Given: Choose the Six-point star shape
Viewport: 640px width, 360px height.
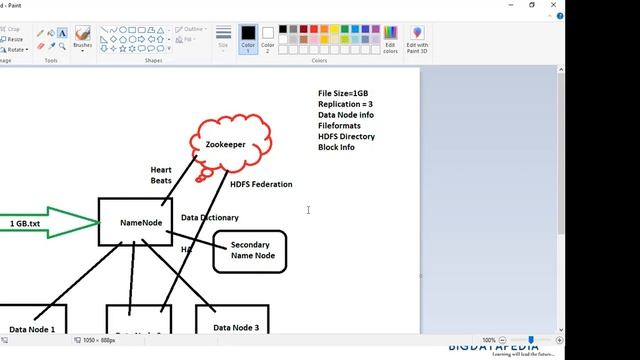Looking at the screenshot, I should 132,49.
